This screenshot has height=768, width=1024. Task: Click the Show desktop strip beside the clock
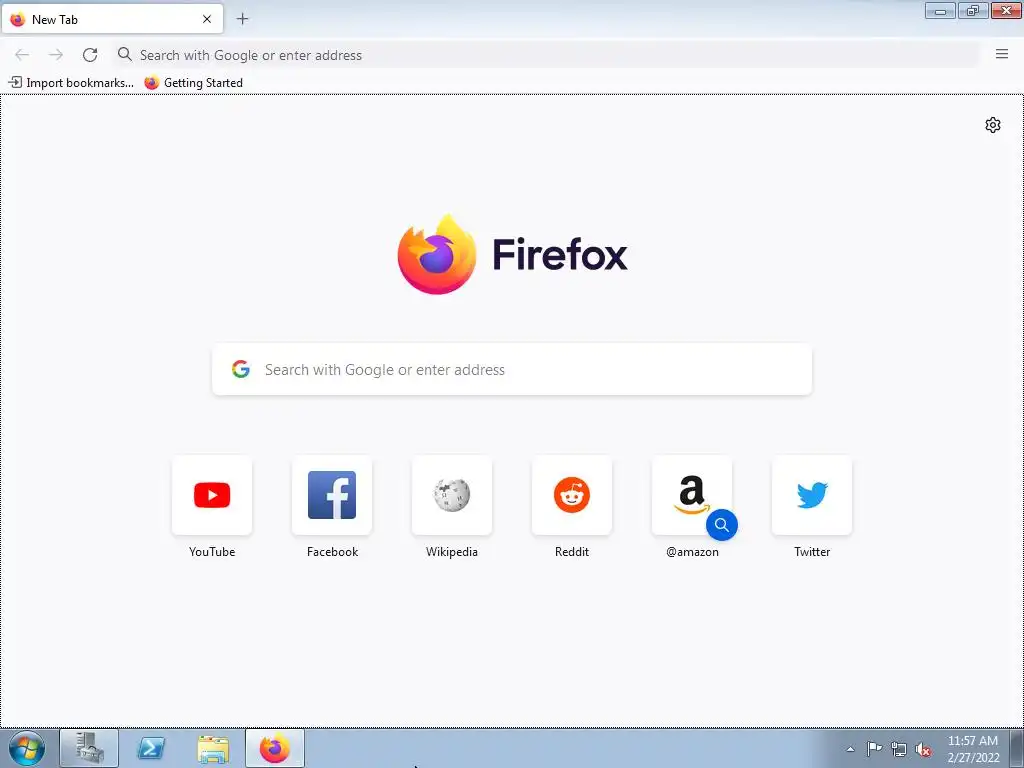pos(1017,748)
